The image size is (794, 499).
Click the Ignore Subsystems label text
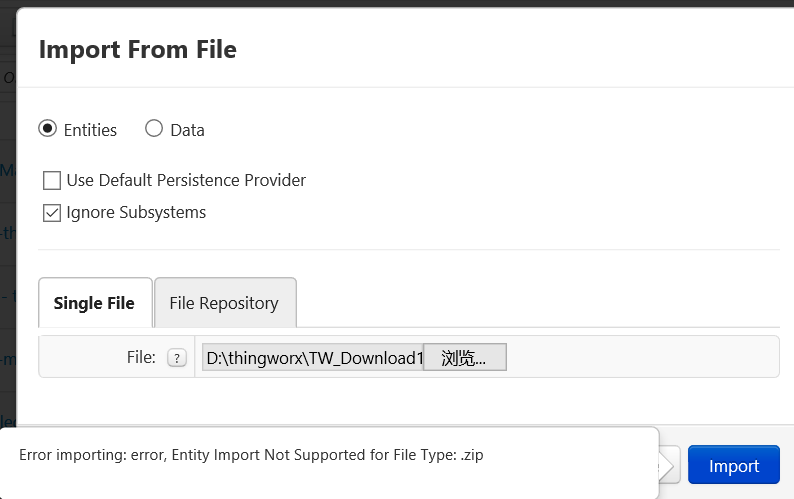(136, 212)
